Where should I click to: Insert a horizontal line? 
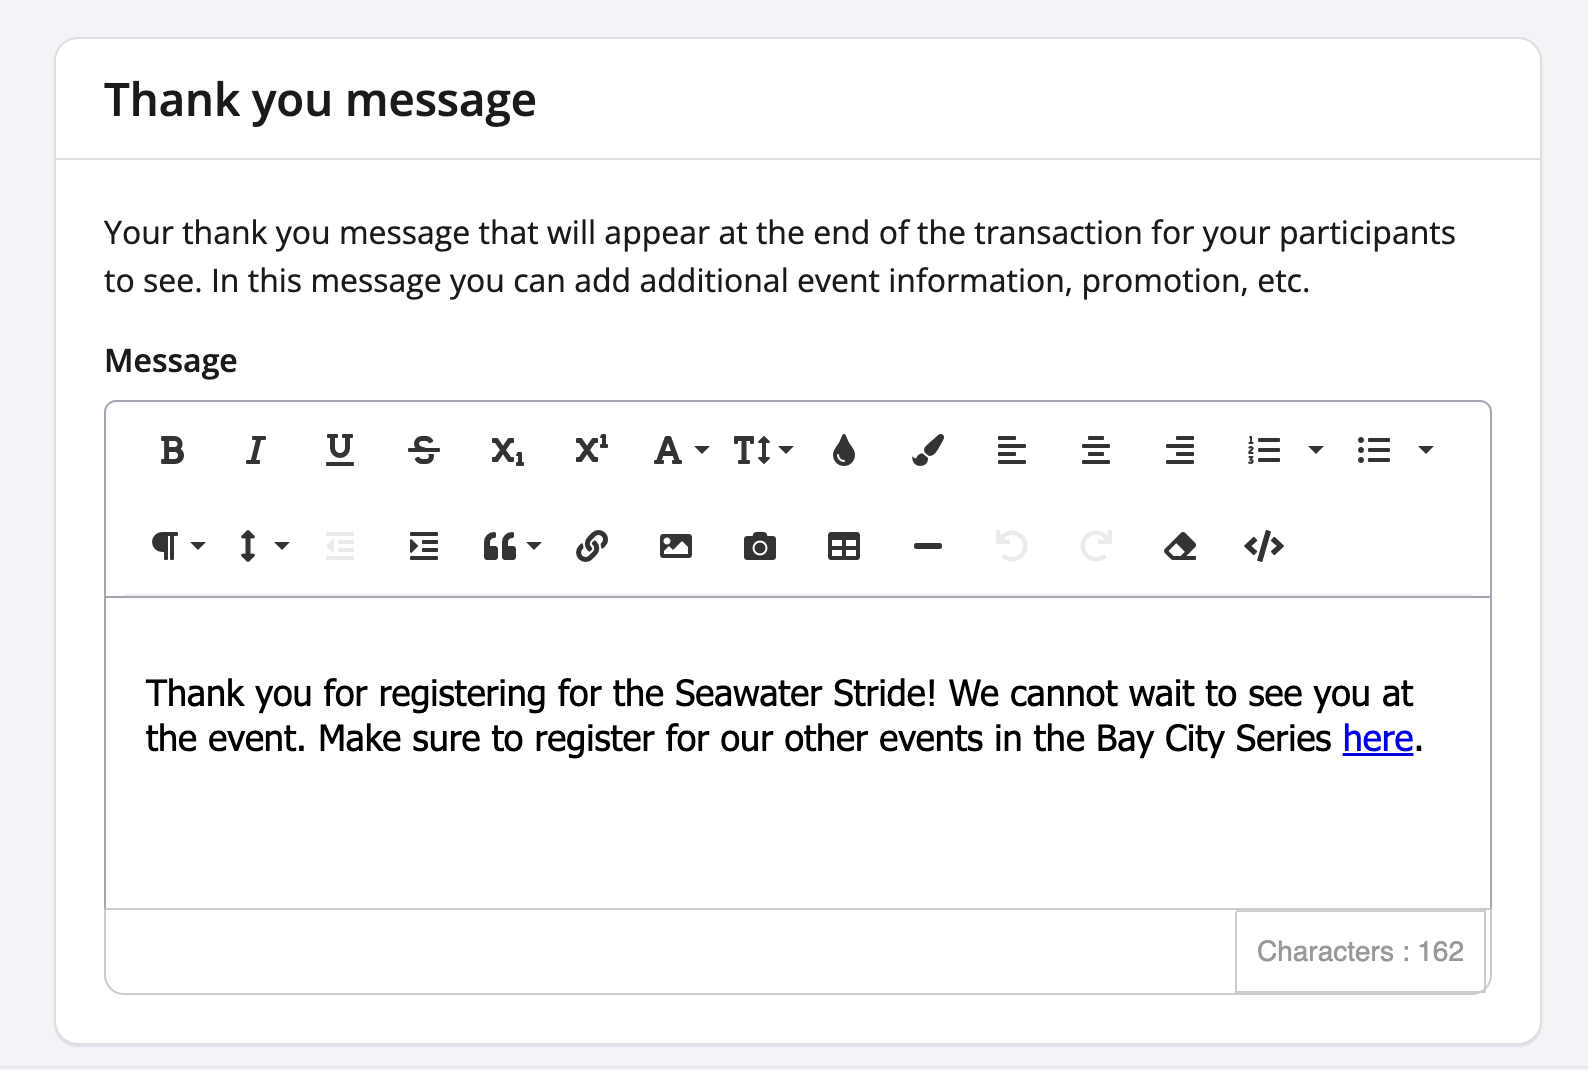928,547
